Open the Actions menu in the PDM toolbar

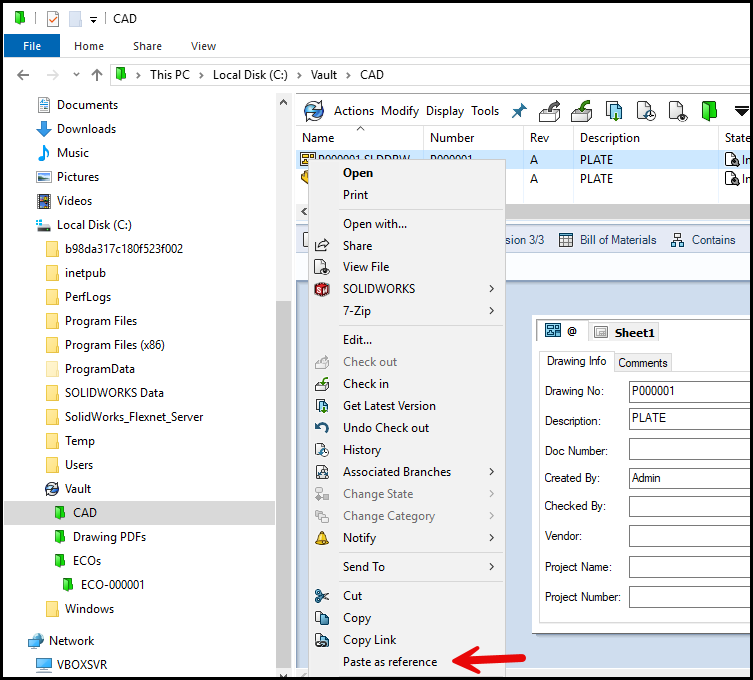pyautogui.click(x=354, y=111)
